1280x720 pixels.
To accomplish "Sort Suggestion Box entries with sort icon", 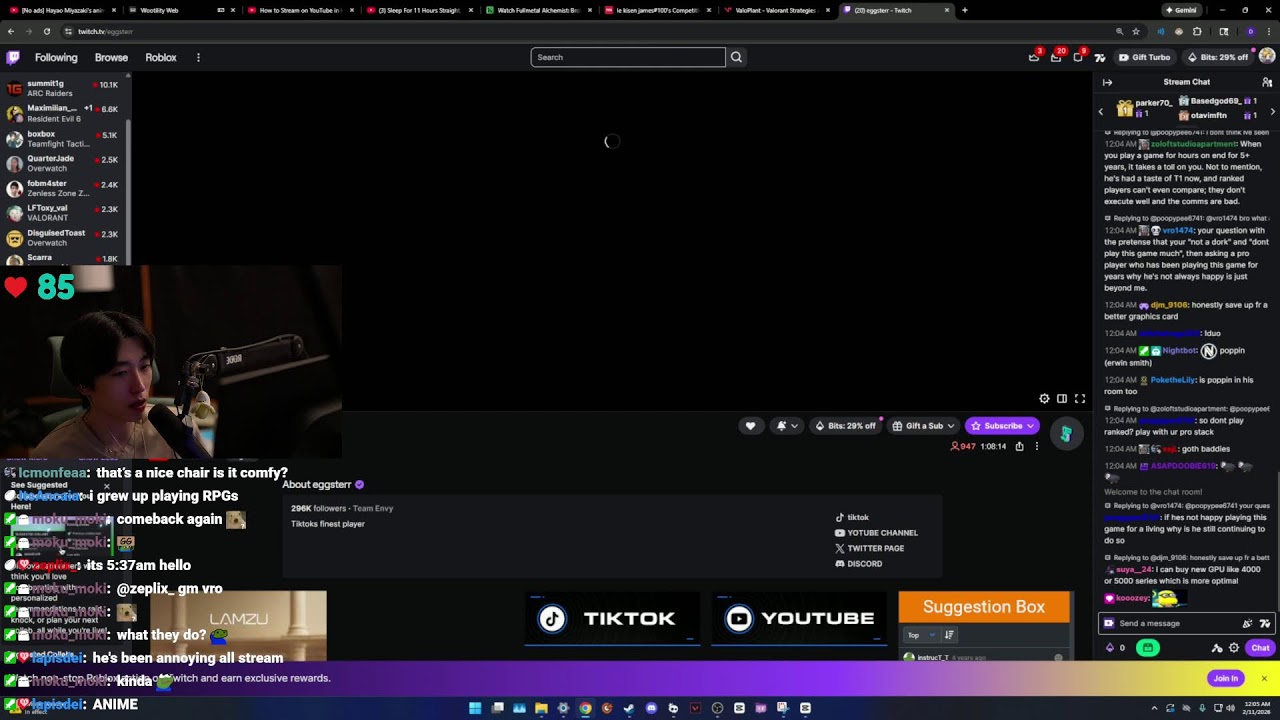I will tap(949, 635).
